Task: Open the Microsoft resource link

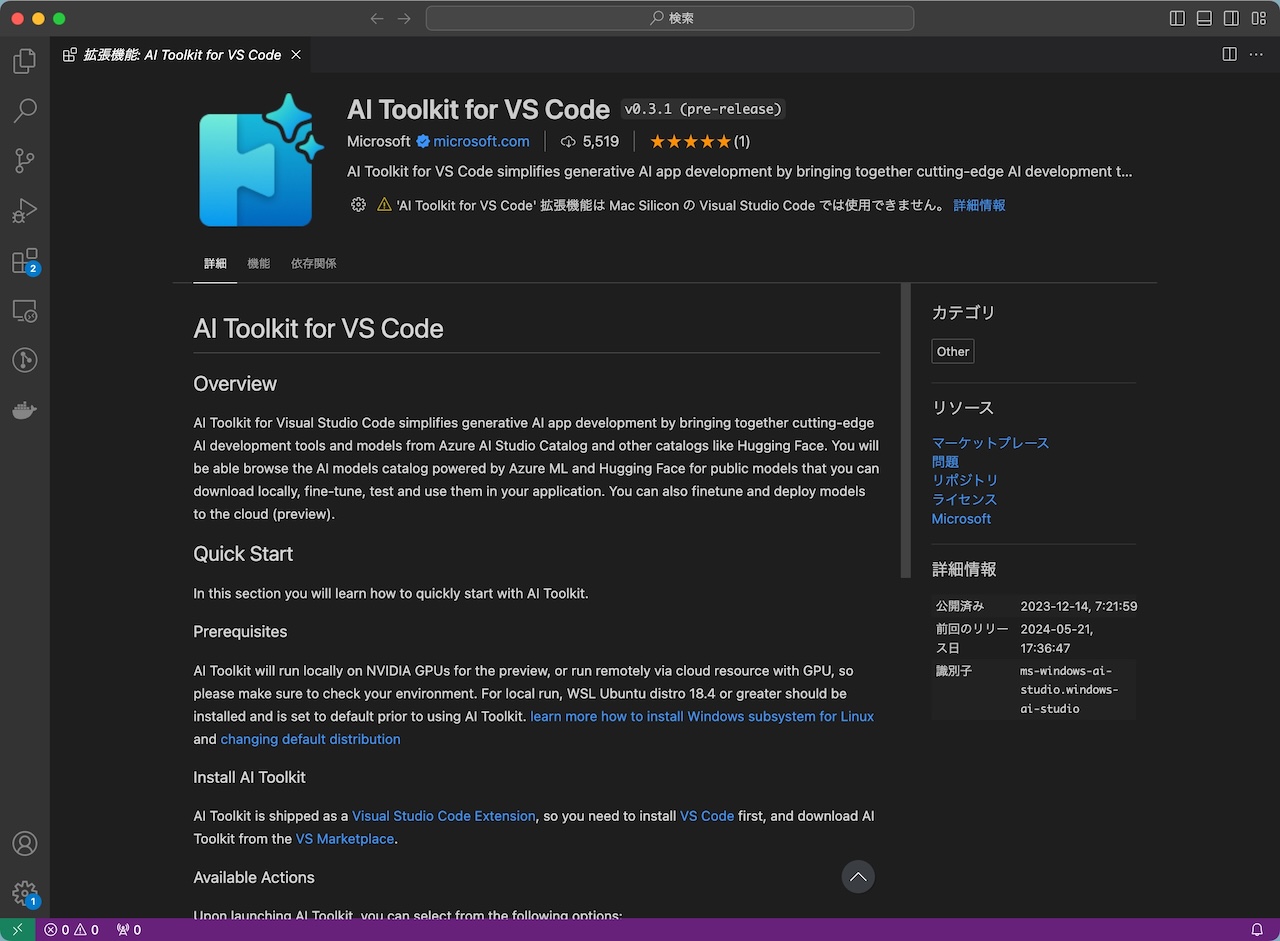Action: click(x=961, y=519)
